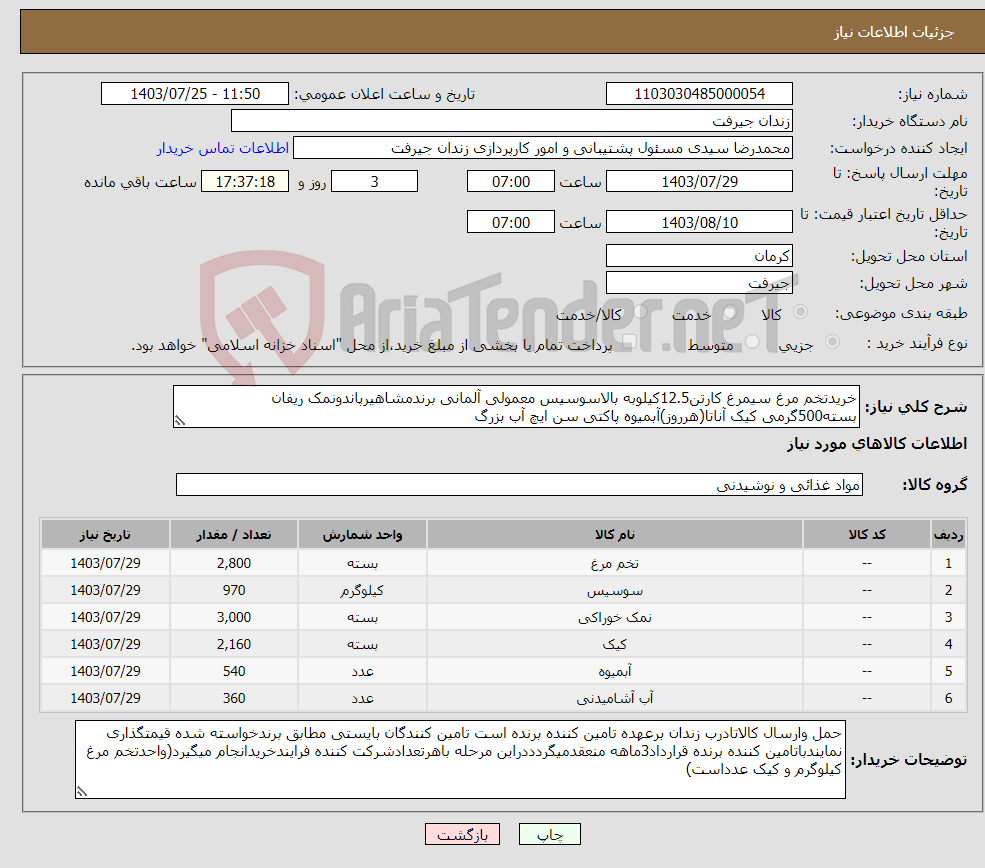Select the کالا radio button

click(800, 312)
